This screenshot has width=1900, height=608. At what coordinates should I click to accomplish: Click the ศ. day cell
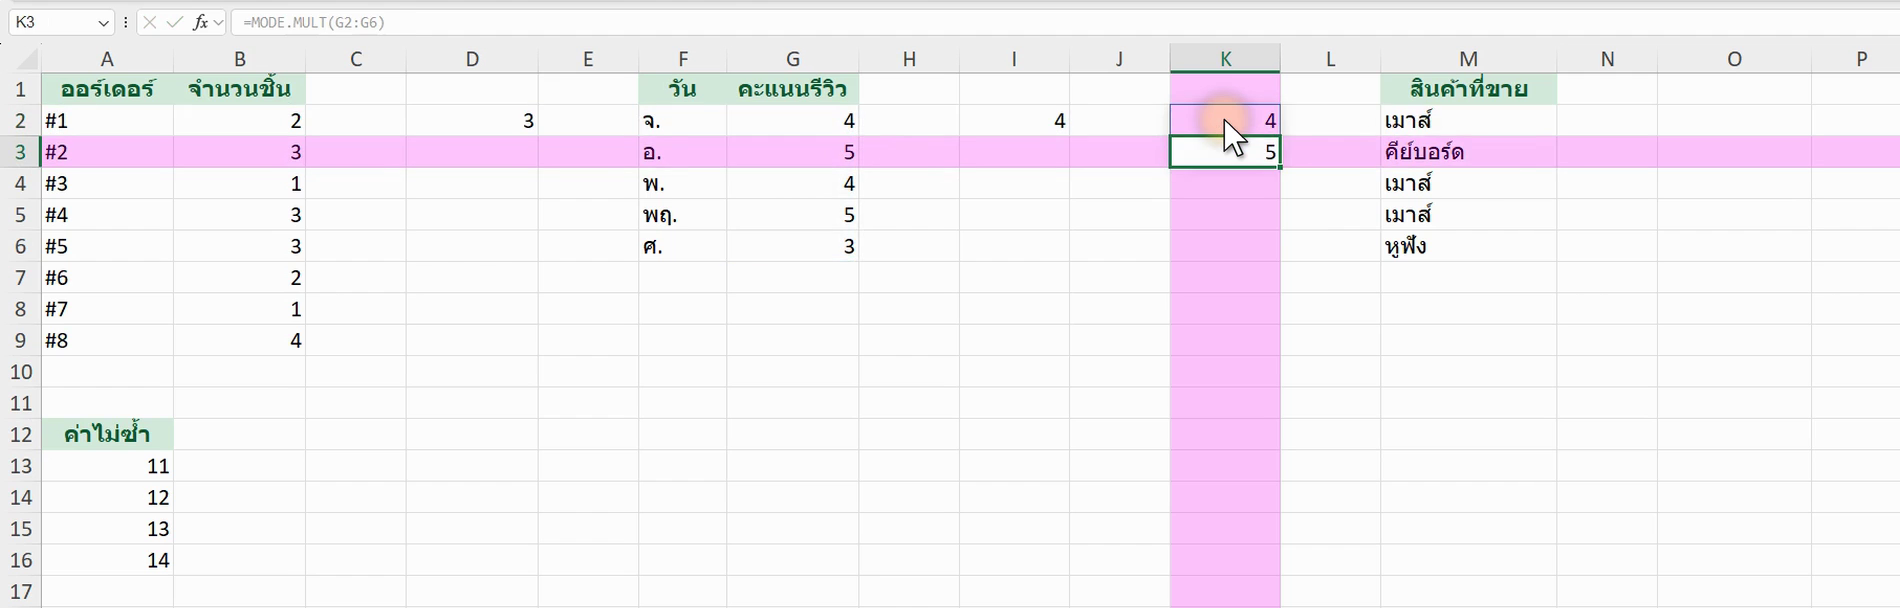coord(683,246)
